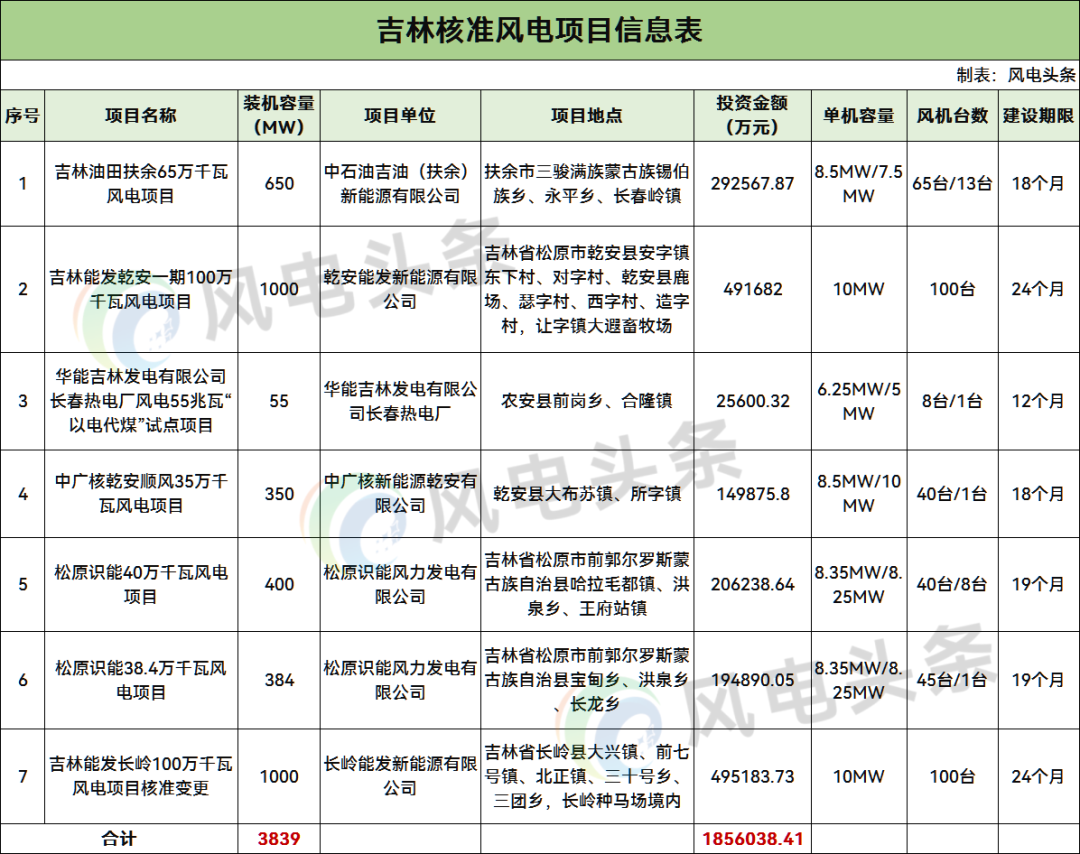Image resolution: width=1080 pixels, height=854 pixels.
Task: Click the 8.5MW/10MW unit capacity cell
Action: pyautogui.click(x=859, y=494)
